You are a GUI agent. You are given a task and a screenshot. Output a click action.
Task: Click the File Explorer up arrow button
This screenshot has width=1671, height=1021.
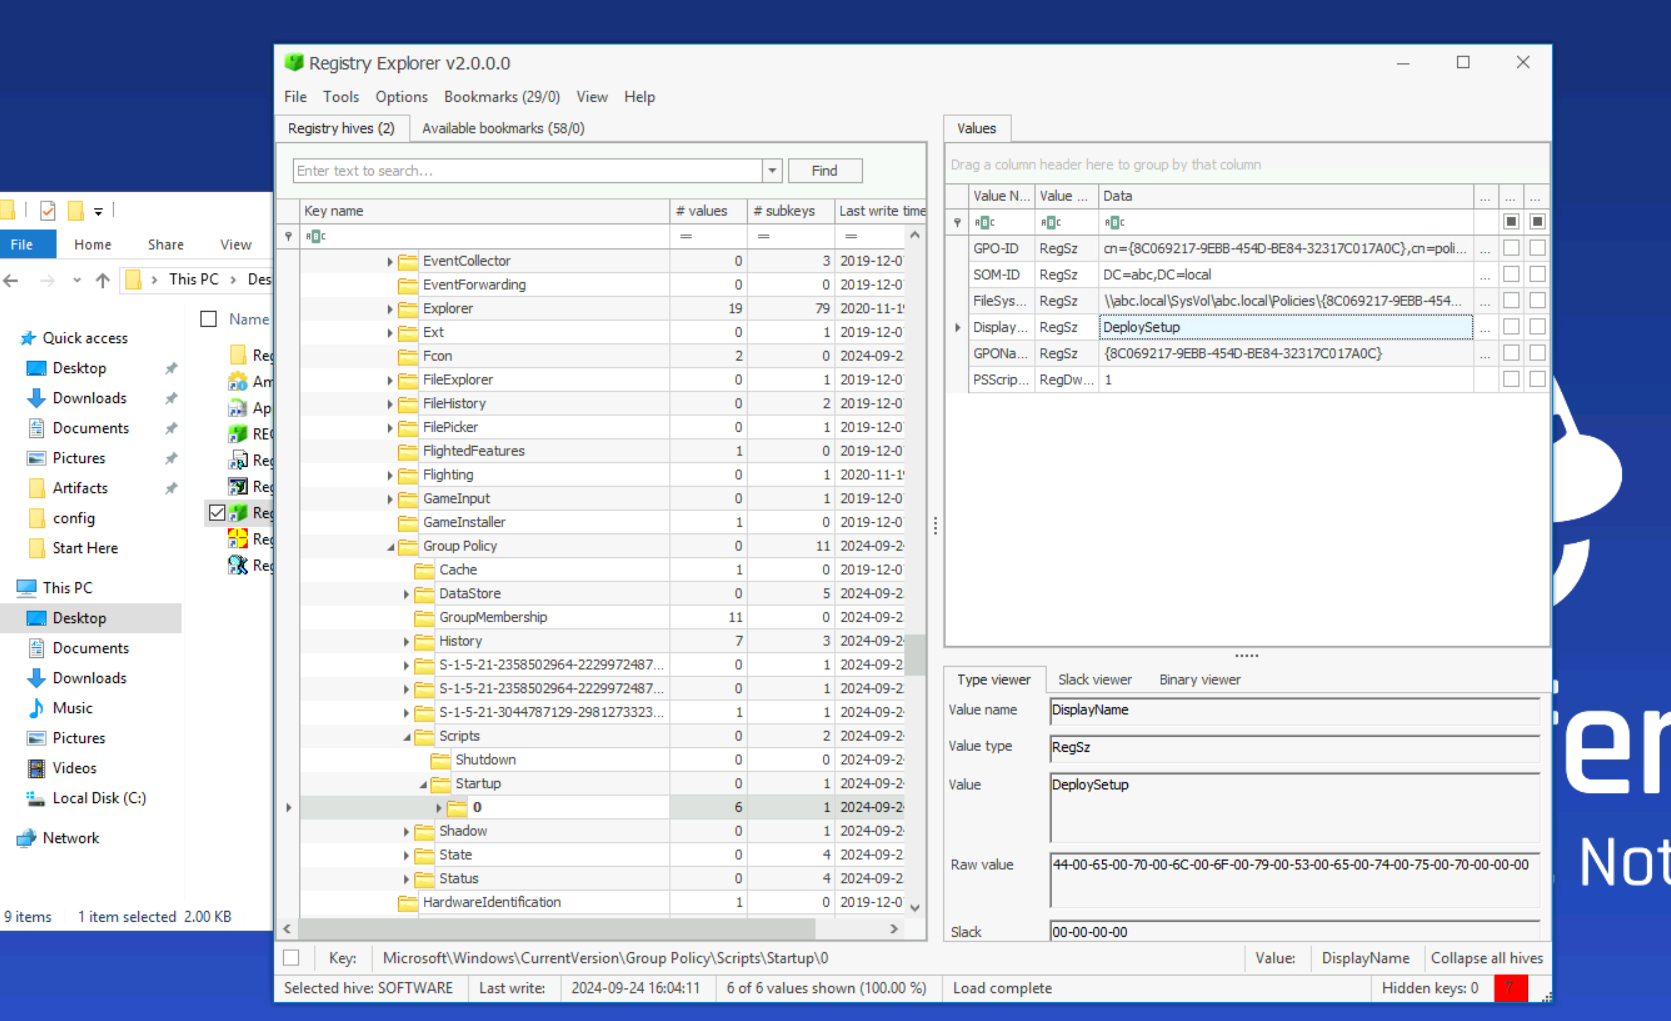click(x=102, y=280)
